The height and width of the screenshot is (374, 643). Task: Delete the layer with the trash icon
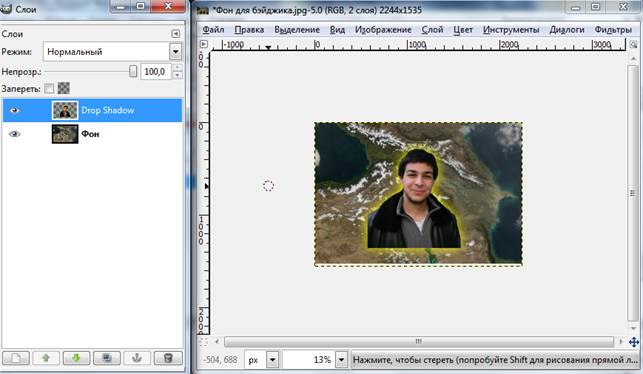coord(168,358)
